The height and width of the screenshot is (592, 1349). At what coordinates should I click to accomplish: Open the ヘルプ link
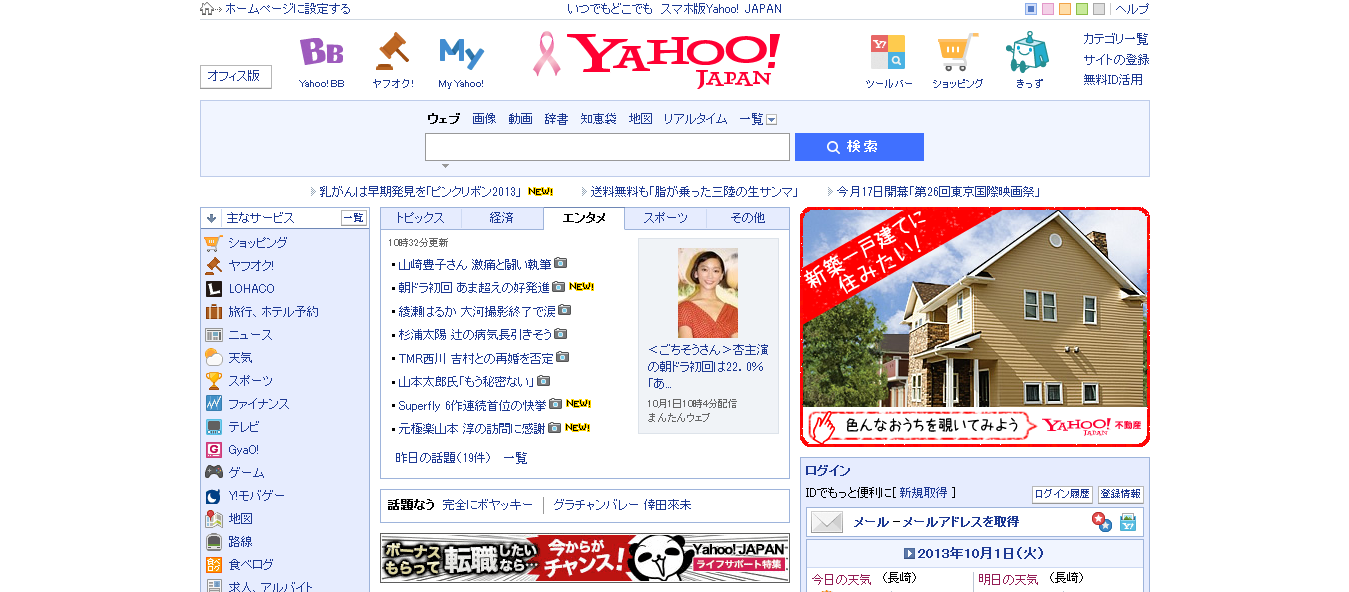(x=1132, y=9)
